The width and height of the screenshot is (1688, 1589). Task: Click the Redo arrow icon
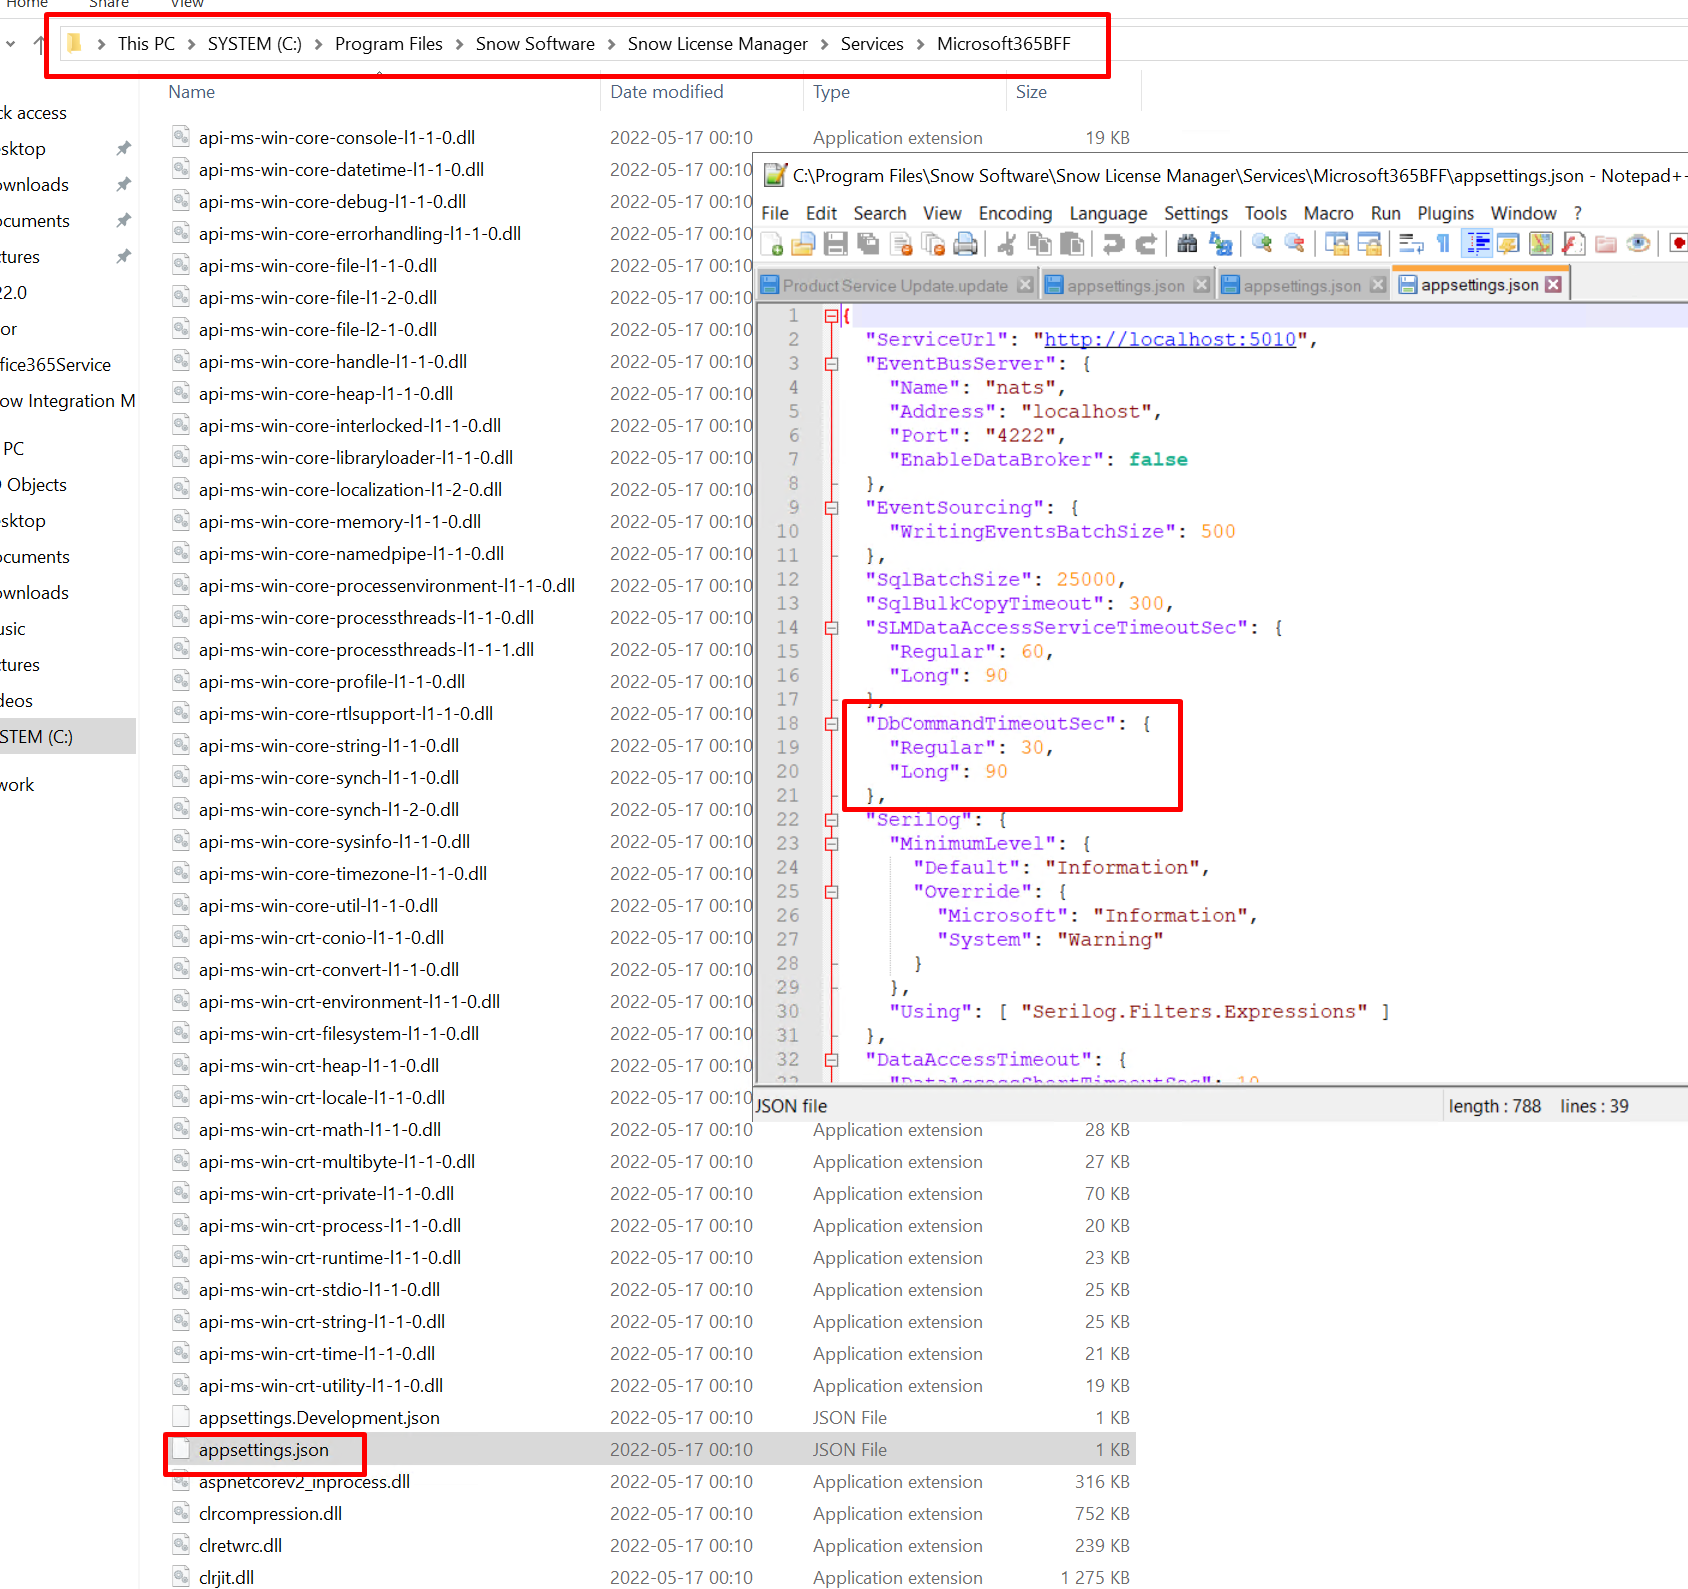point(1146,244)
